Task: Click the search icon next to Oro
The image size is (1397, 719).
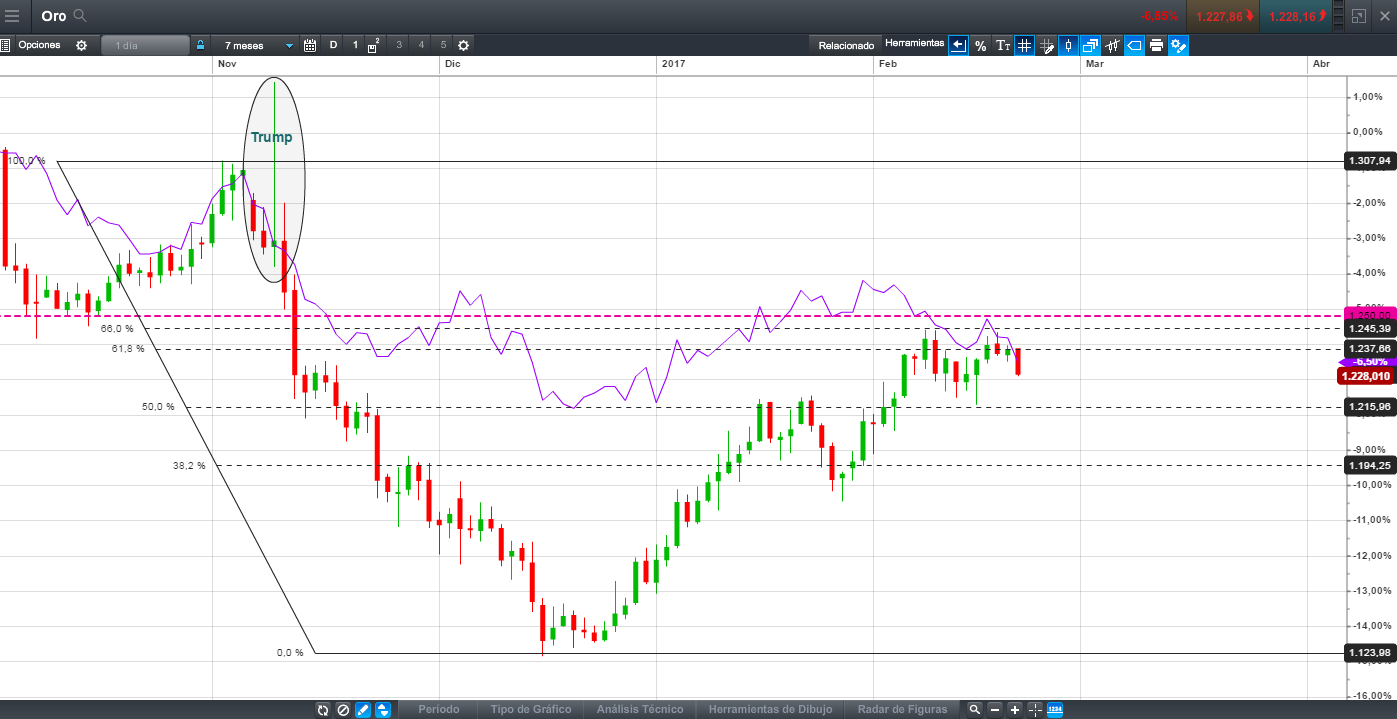Action: [x=80, y=16]
